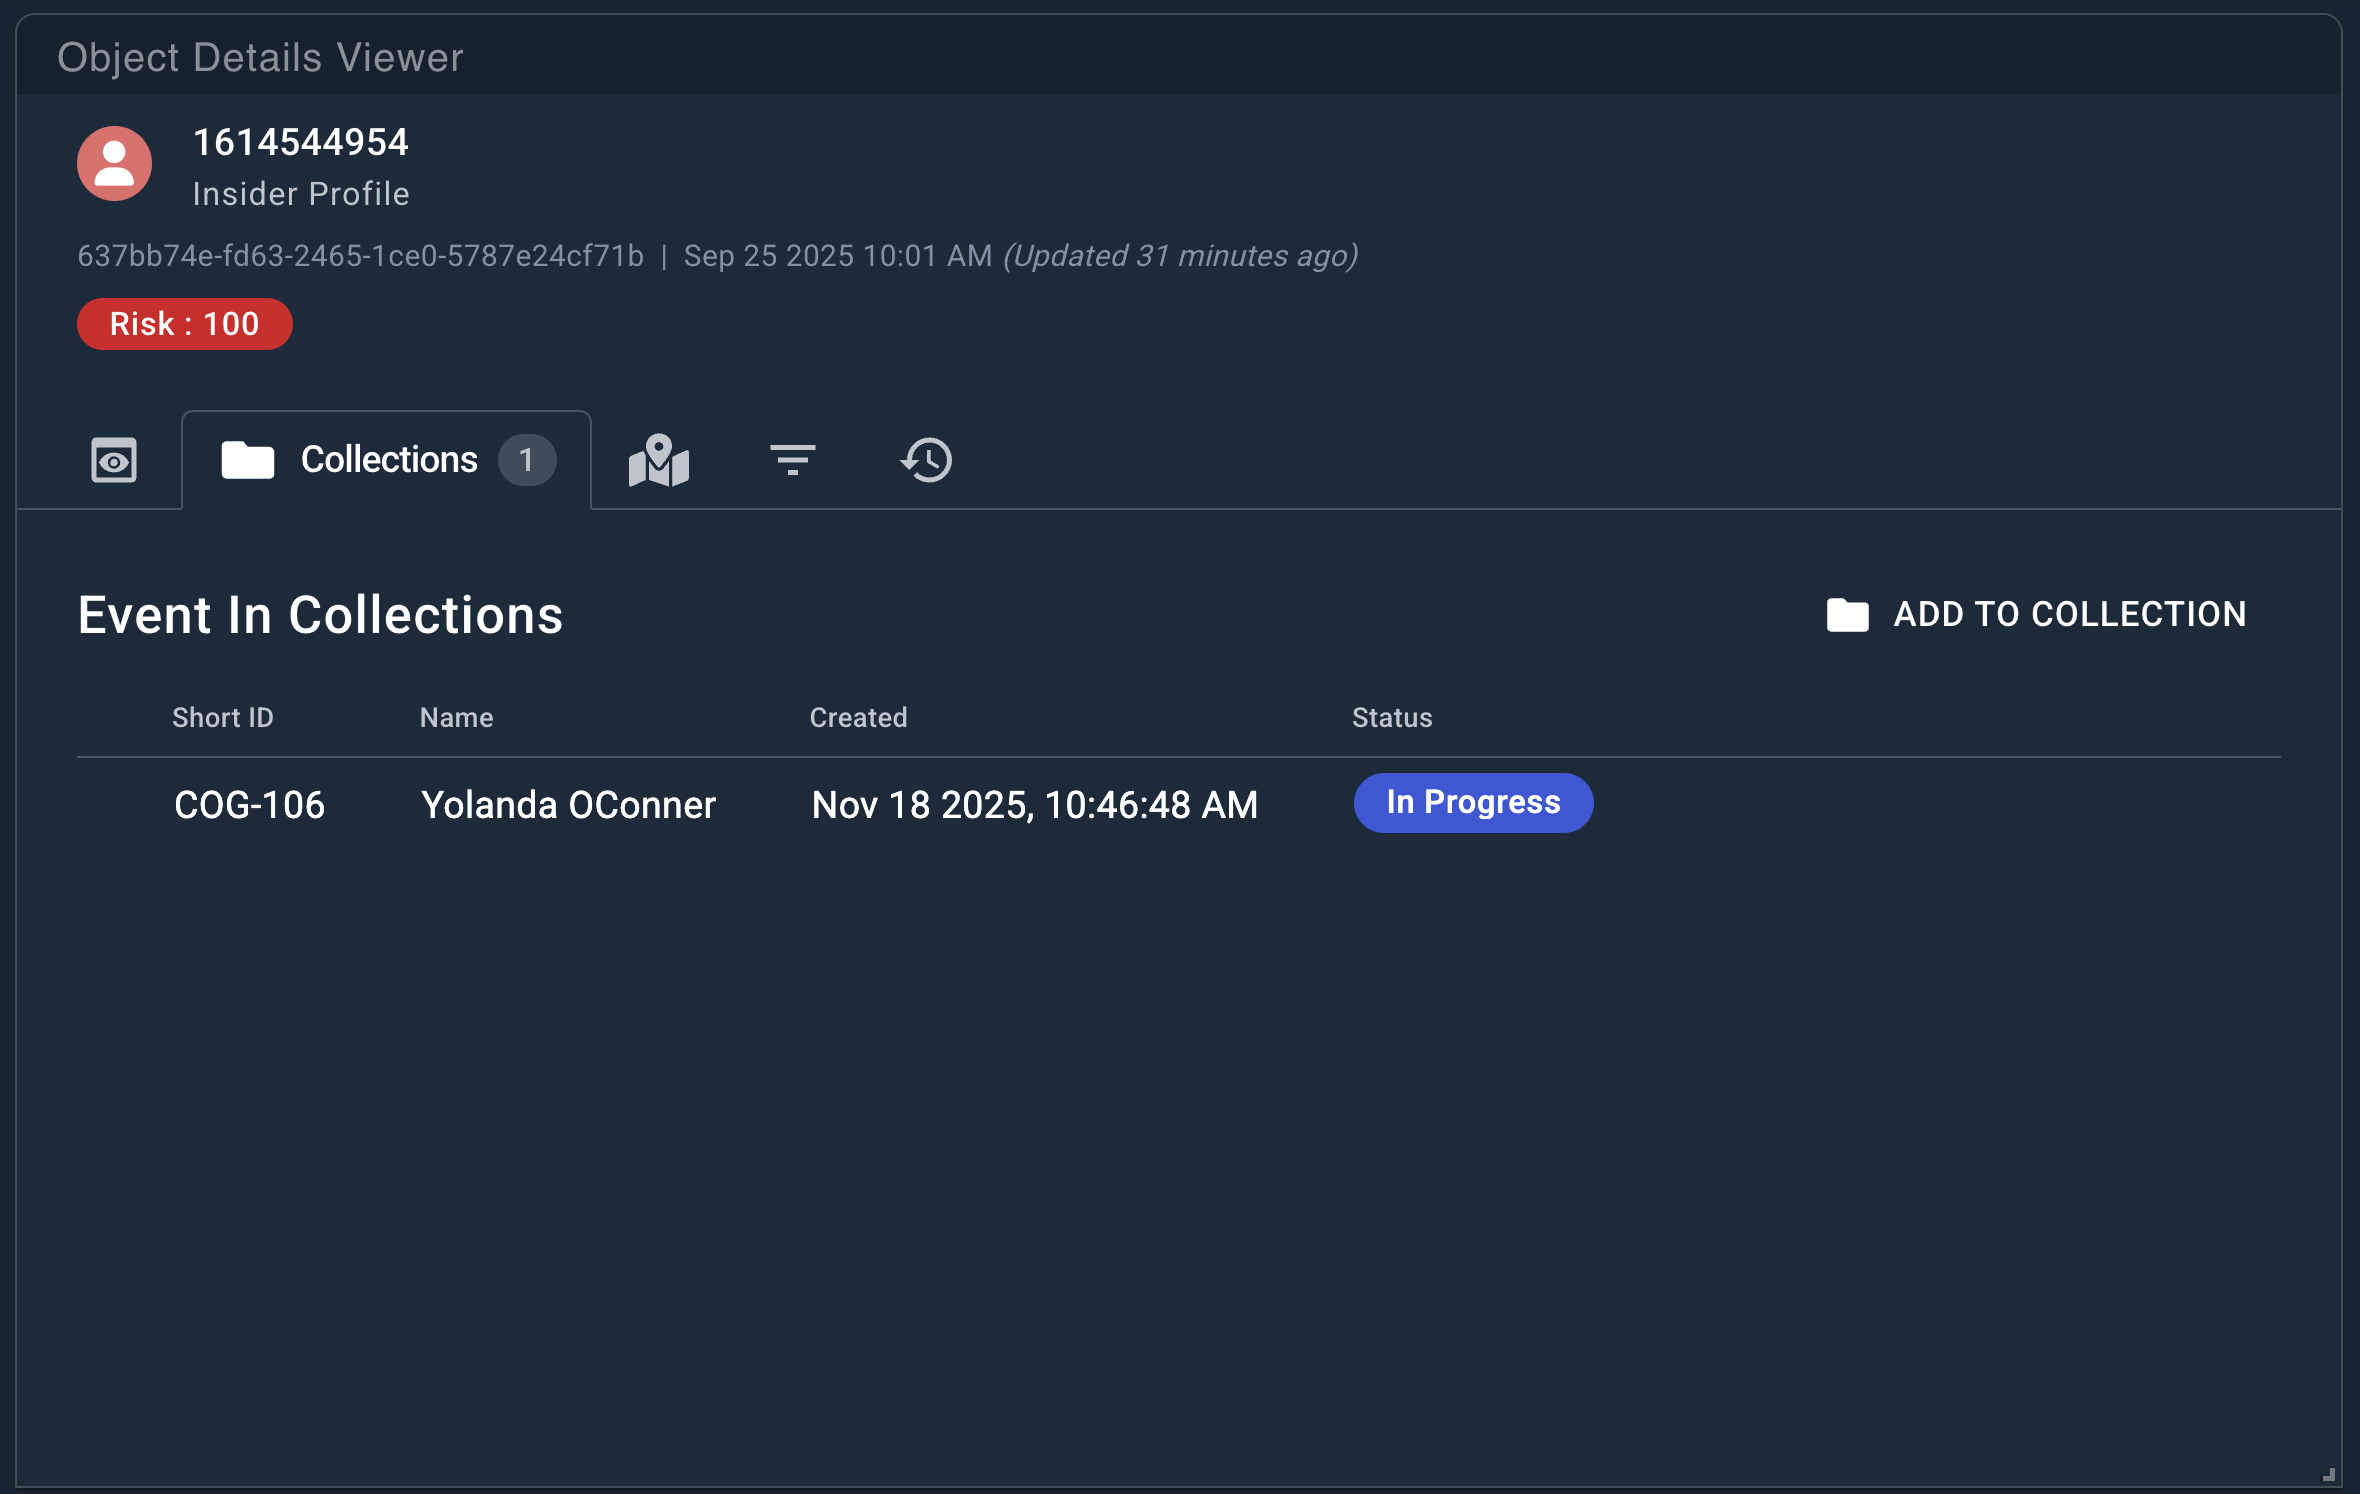2360x1494 pixels.
Task: Open the event preview tab
Action: [113, 460]
